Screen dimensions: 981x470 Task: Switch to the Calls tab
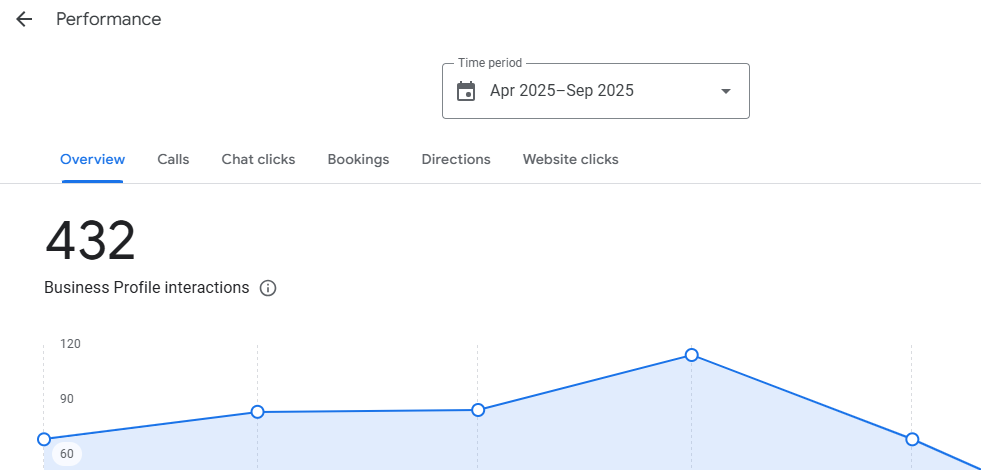173,160
